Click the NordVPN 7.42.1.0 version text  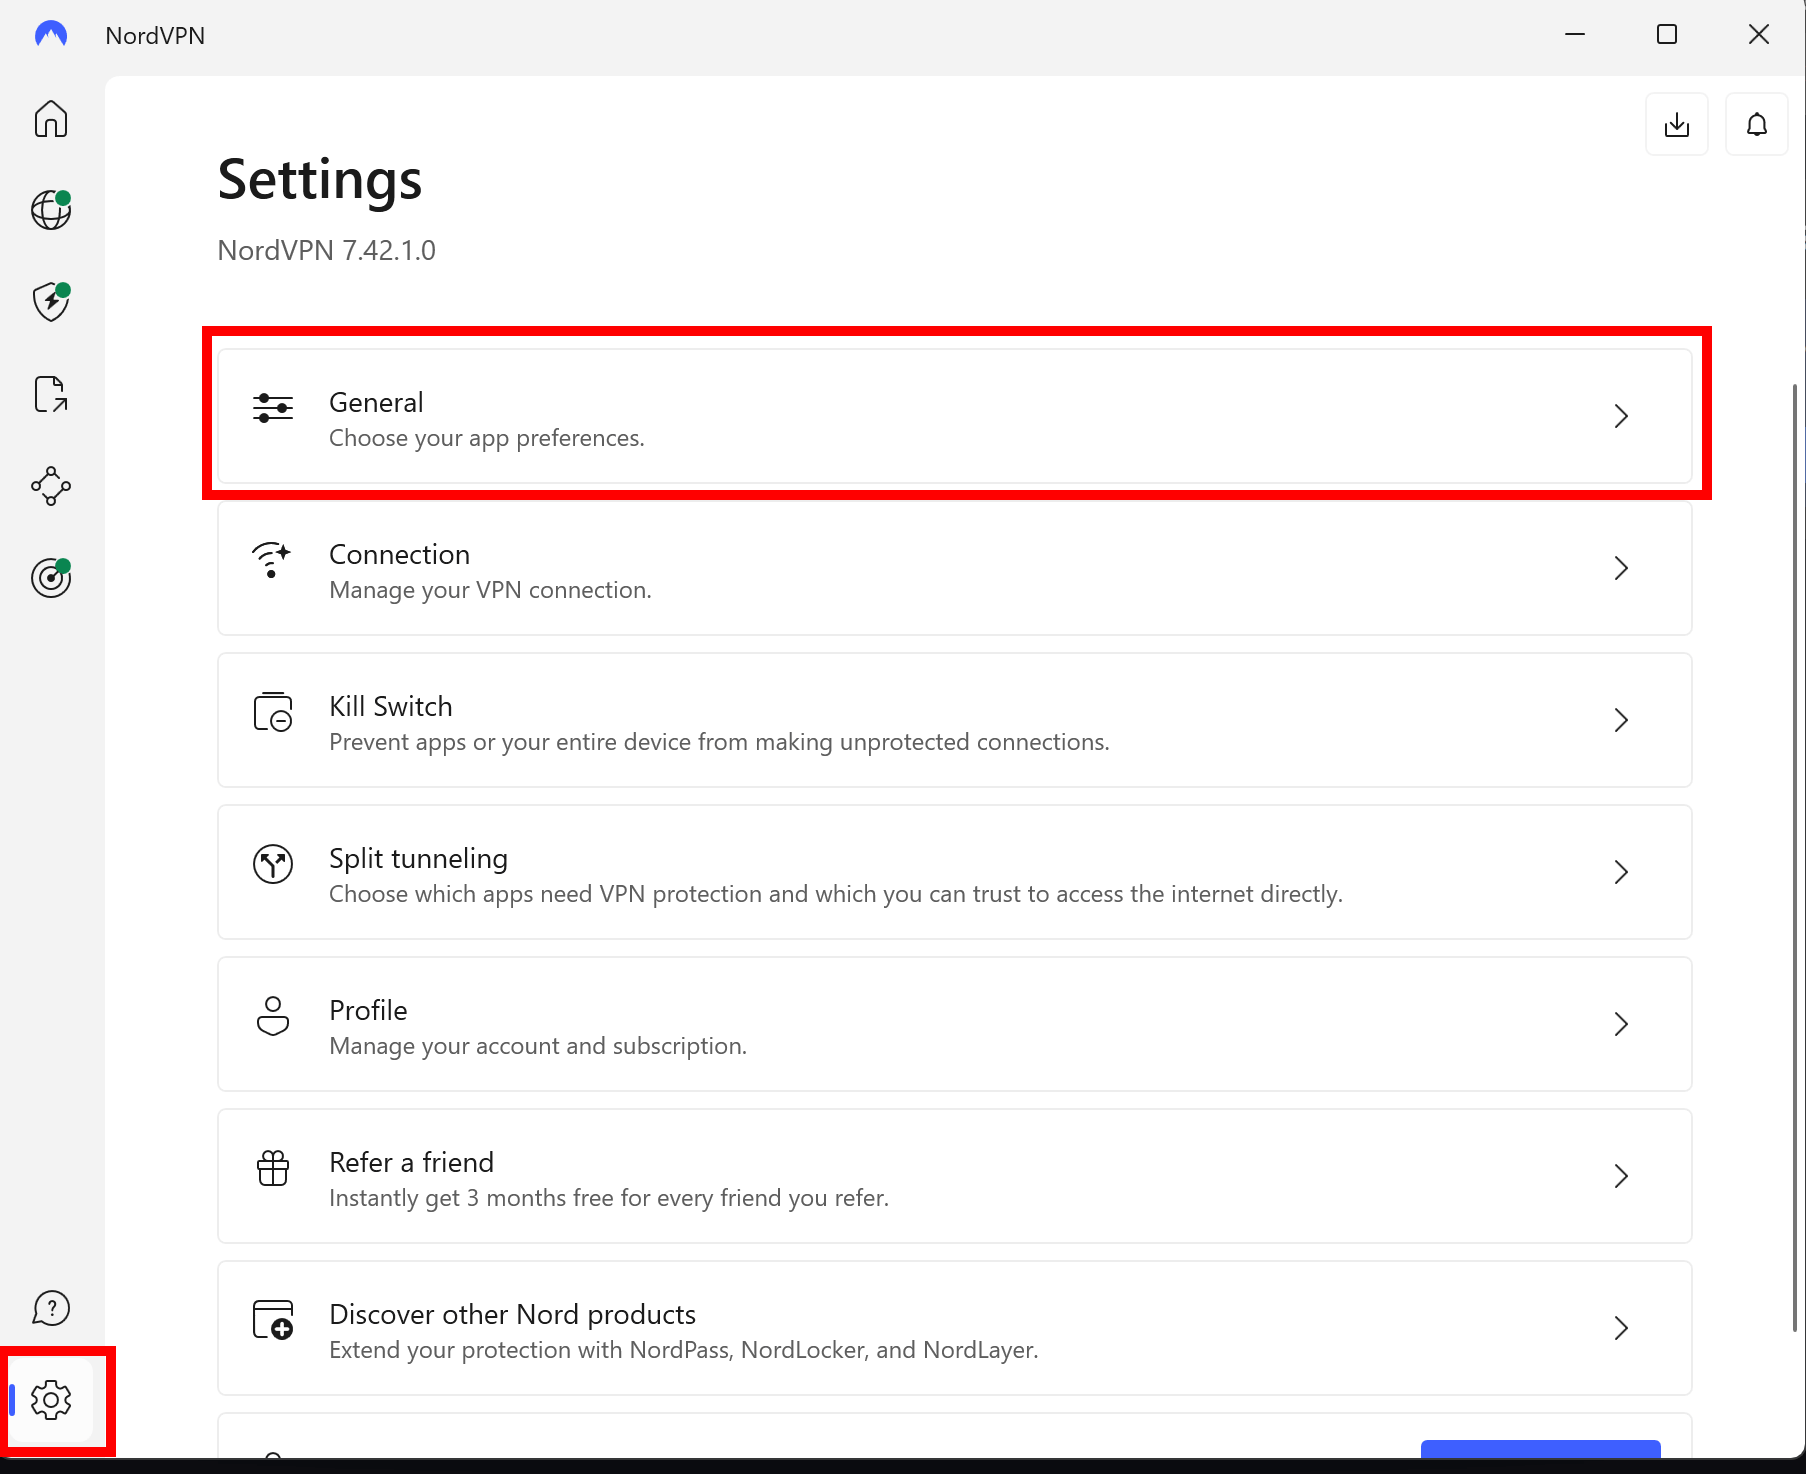coord(326,250)
